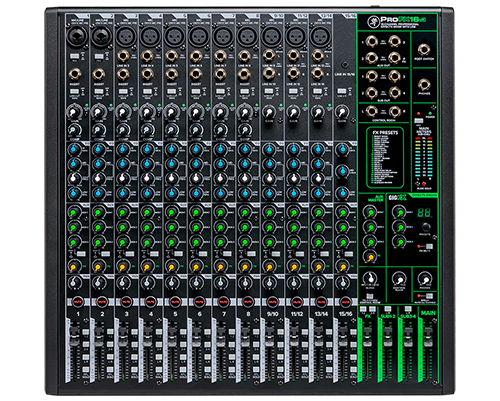Click the channel 1 combo XLR input
500x401 pixels.
pyautogui.click(x=76, y=36)
